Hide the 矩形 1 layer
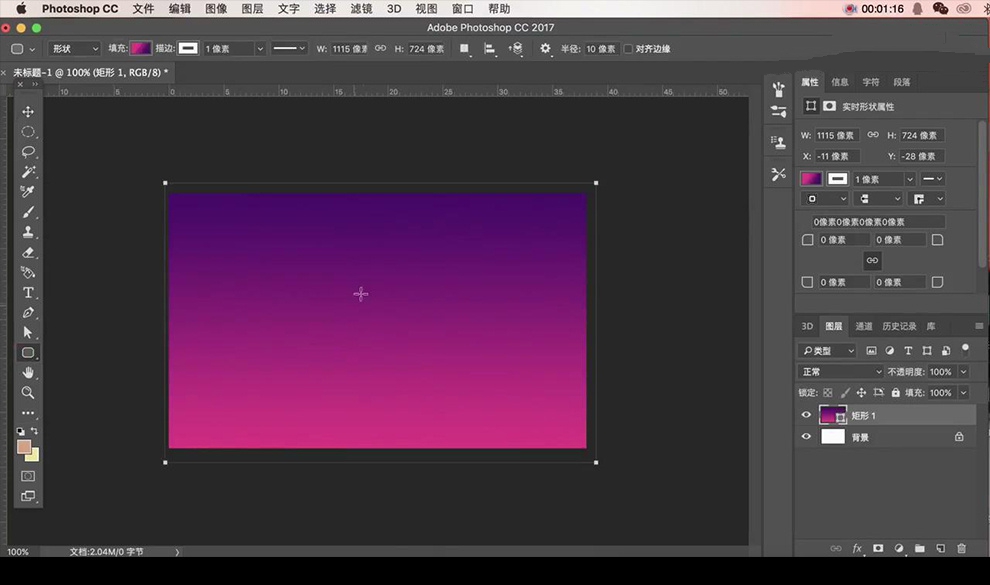The image size is (990, 585). (806, 415)
